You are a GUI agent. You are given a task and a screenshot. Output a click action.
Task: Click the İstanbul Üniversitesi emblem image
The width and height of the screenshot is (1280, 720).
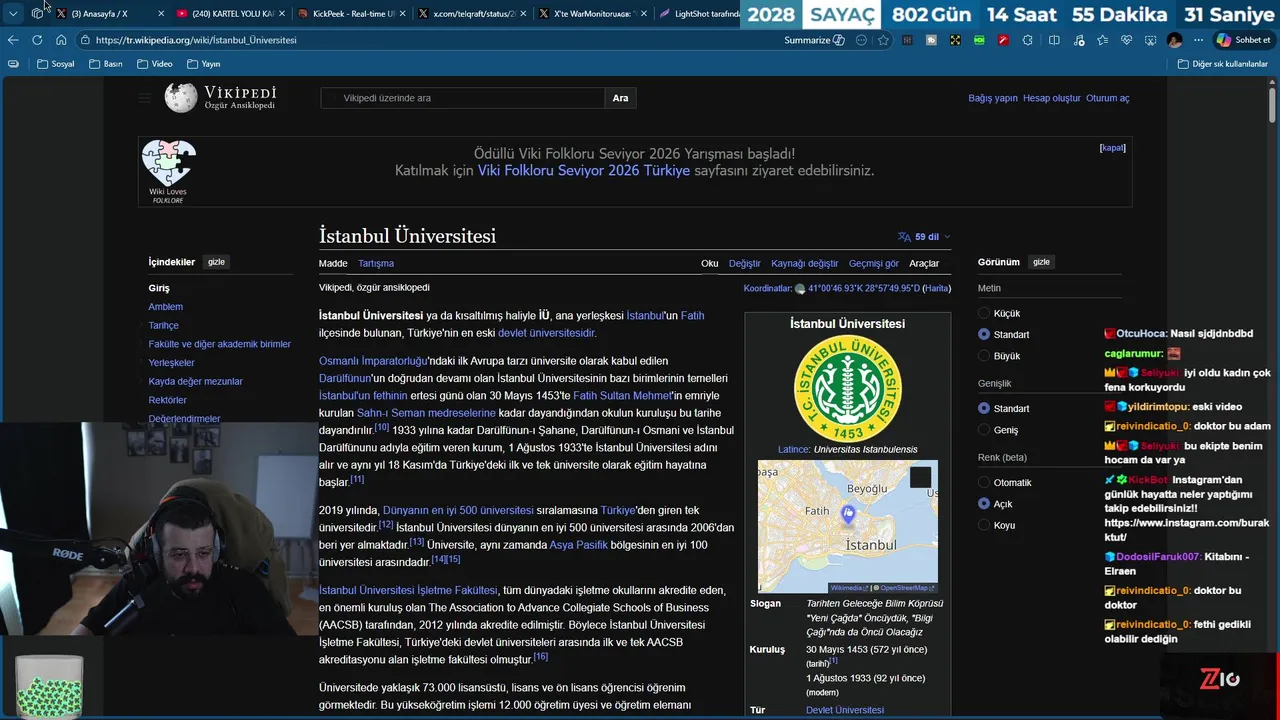848,389
